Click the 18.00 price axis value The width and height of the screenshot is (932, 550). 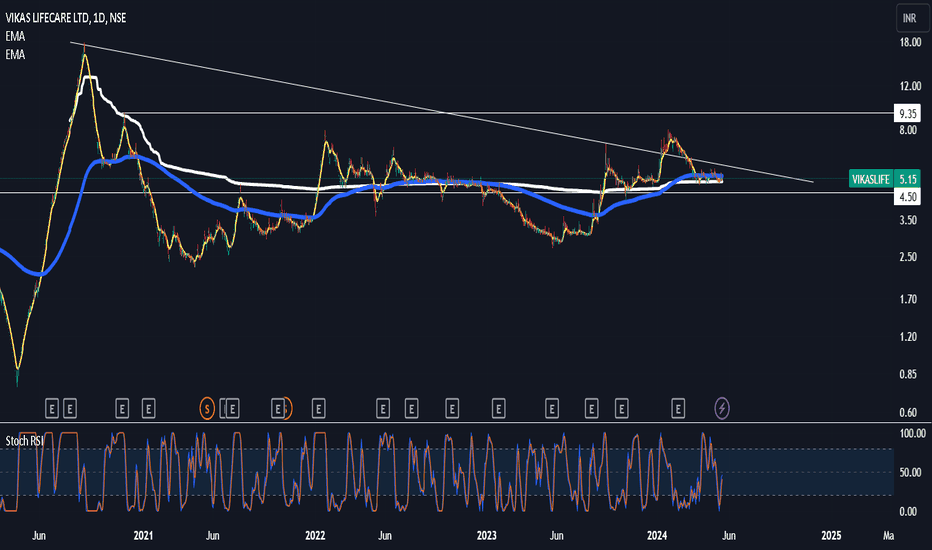click(910, 42)
